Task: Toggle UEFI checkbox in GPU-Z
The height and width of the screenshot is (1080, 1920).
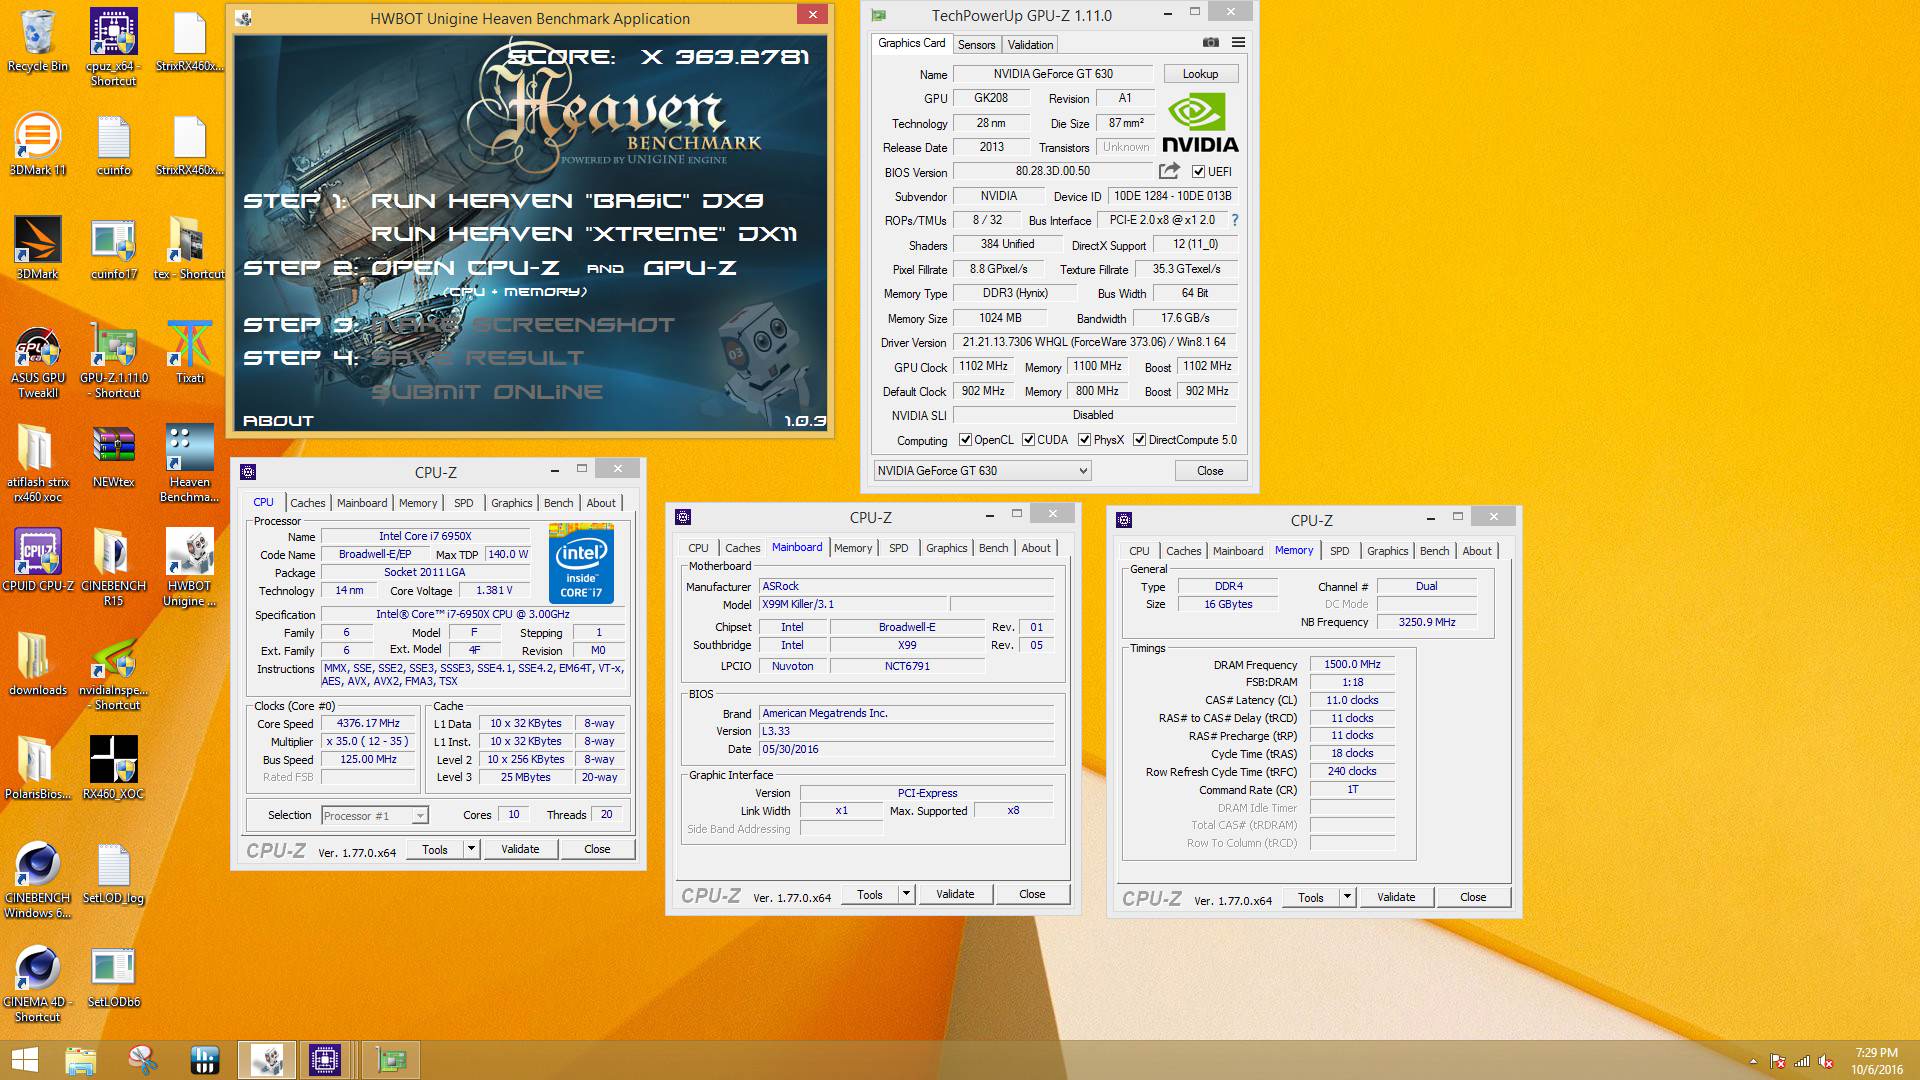Action: [x=1198, y=172]
